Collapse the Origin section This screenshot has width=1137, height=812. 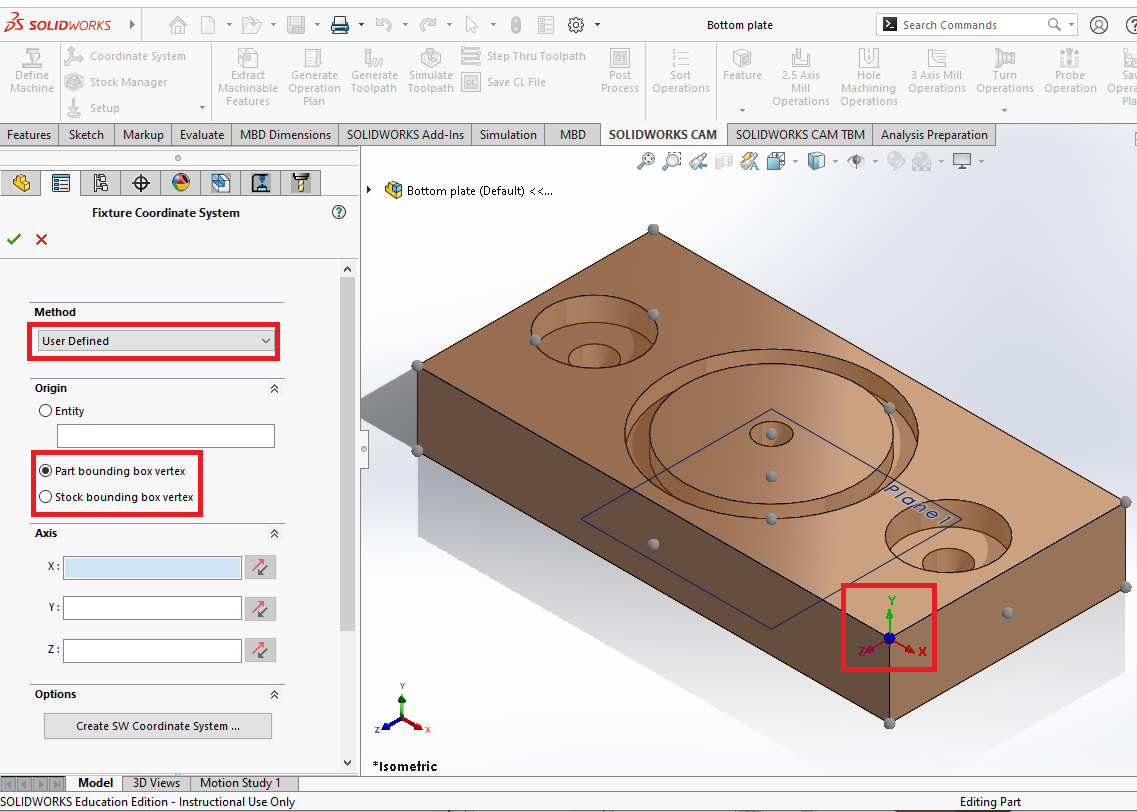coord(274,389)
